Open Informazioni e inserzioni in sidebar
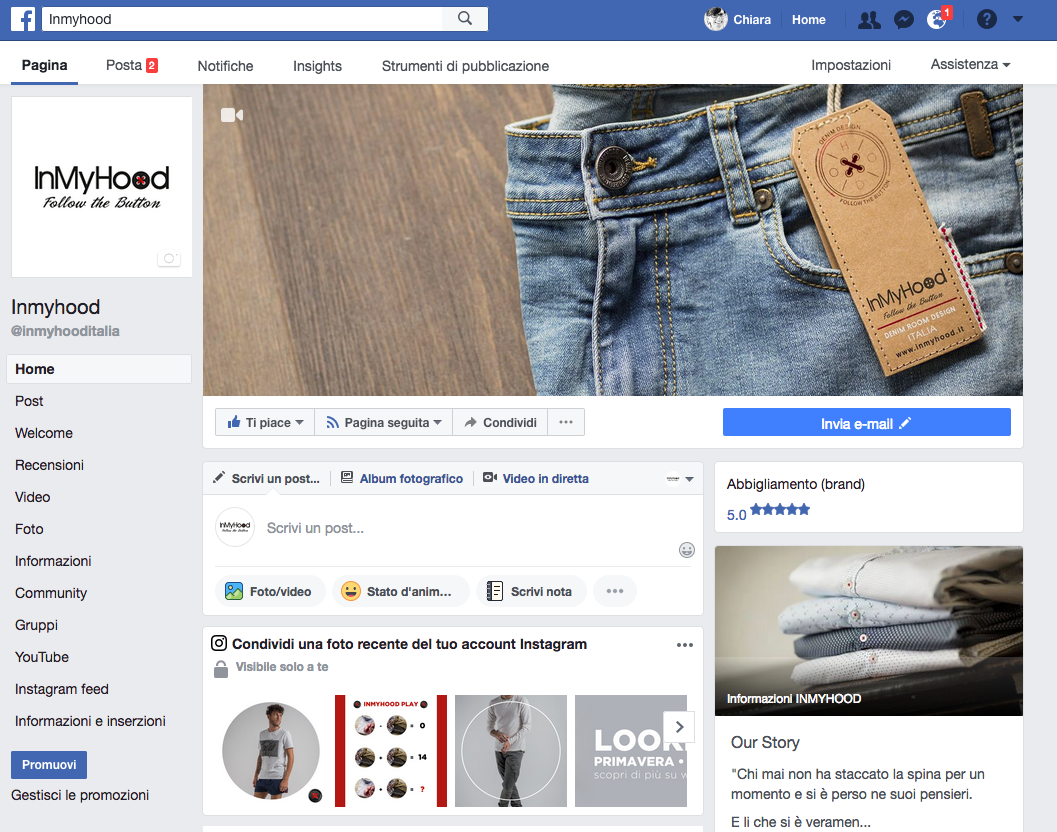 click(x=90, y=721)
